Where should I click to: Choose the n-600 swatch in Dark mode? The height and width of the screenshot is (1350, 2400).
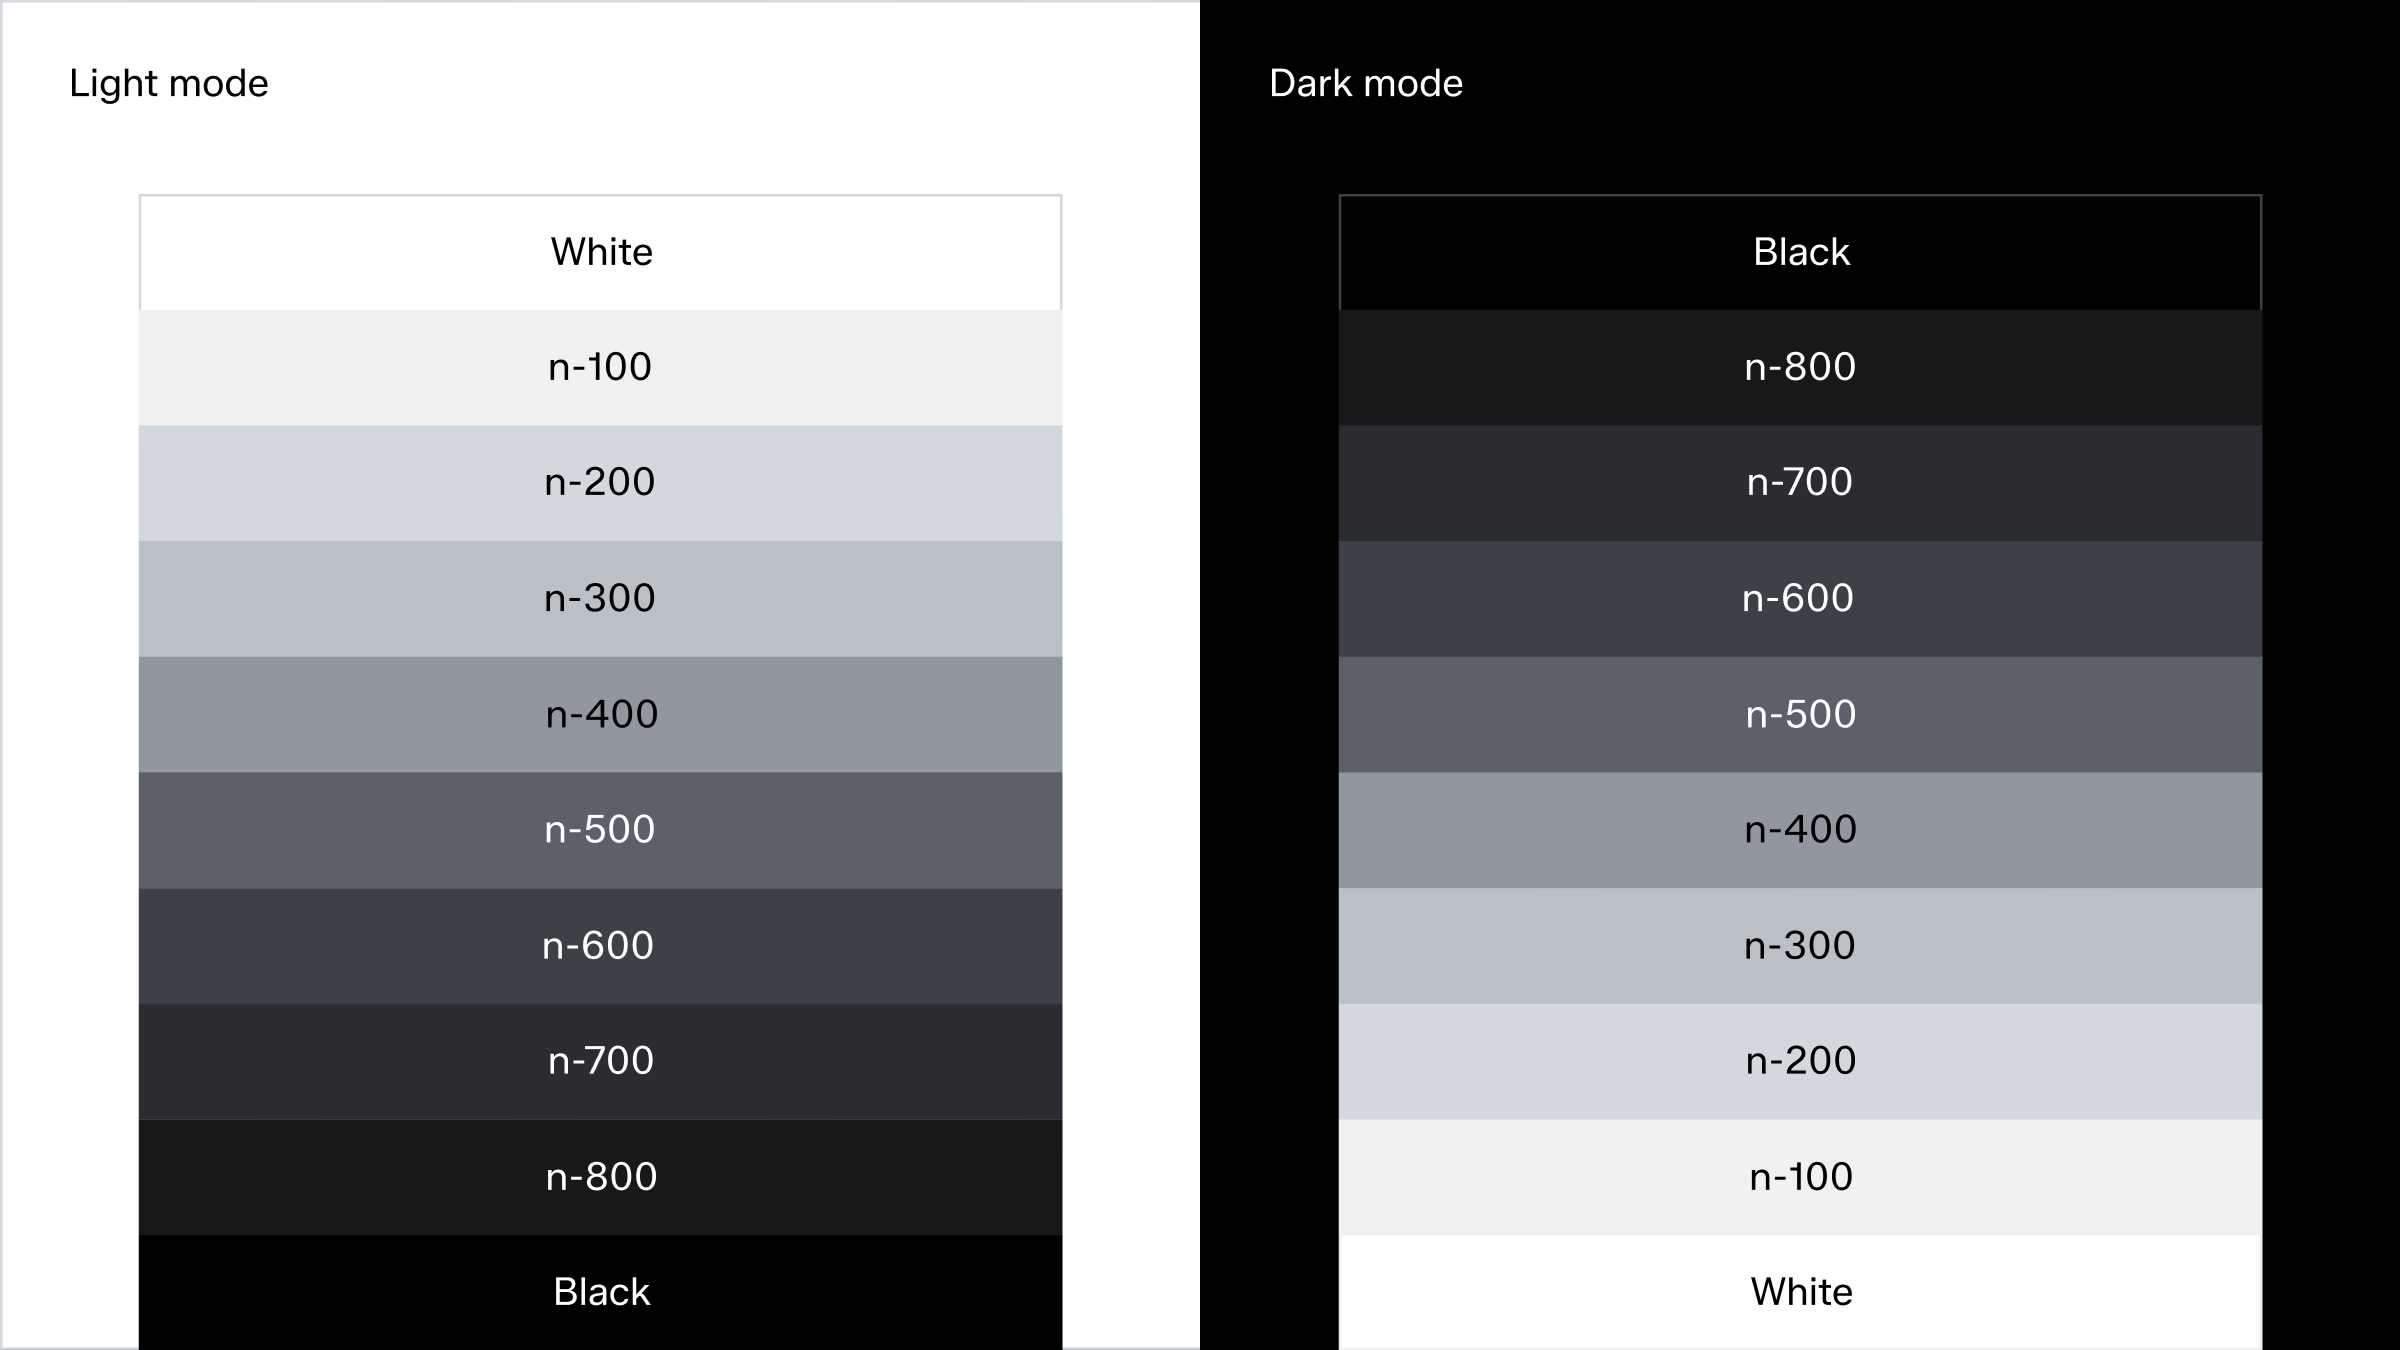(1800, 598)
